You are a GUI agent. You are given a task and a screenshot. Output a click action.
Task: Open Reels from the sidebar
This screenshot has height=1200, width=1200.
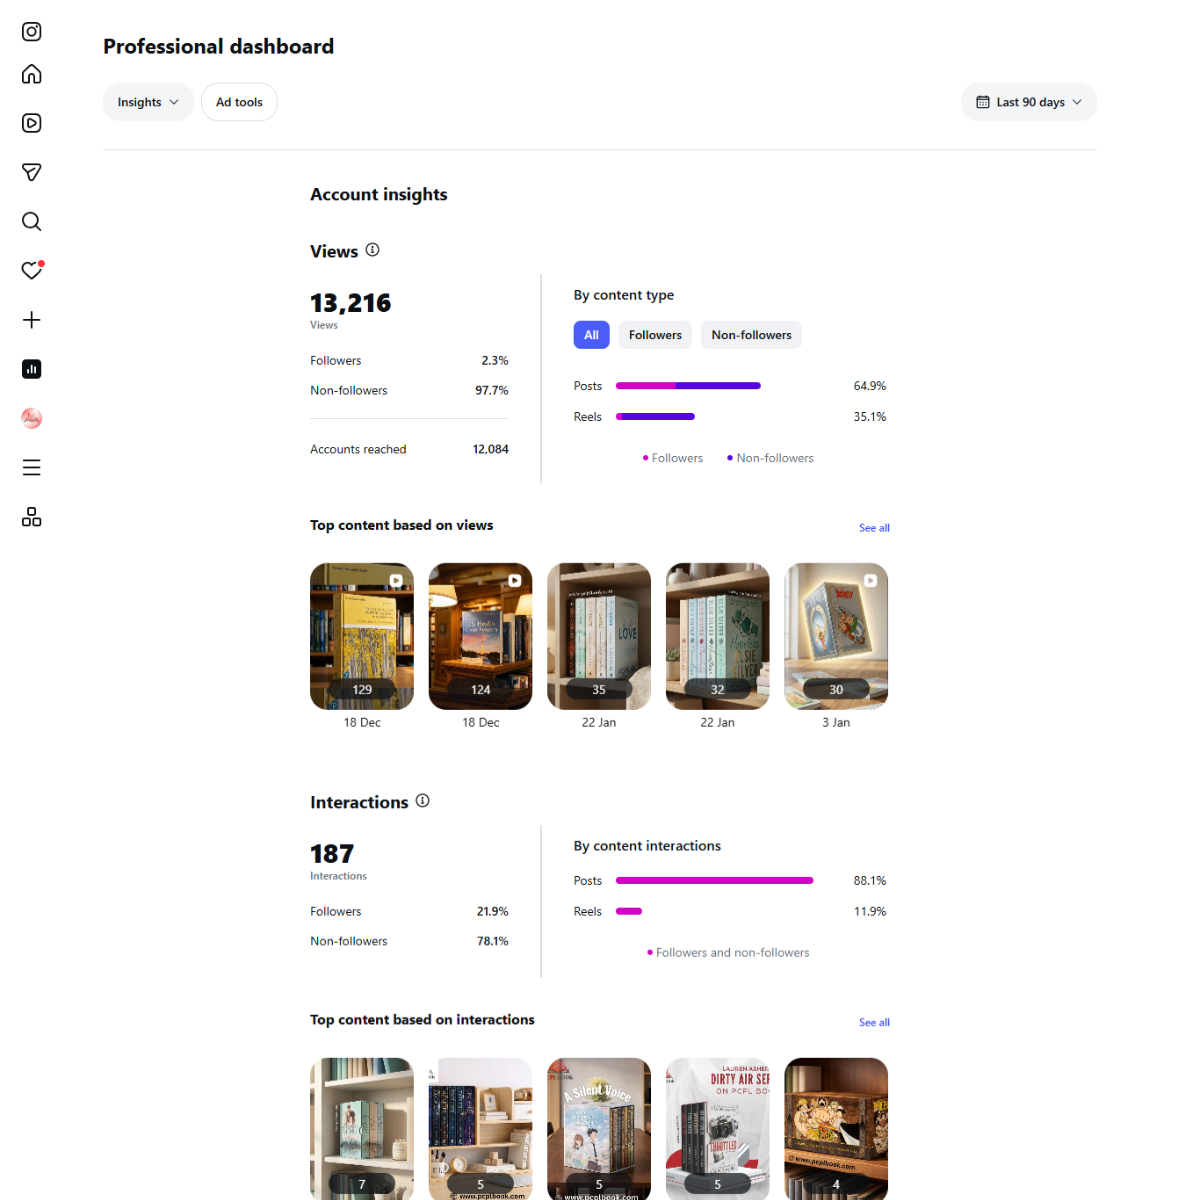[x=32, y=123]
